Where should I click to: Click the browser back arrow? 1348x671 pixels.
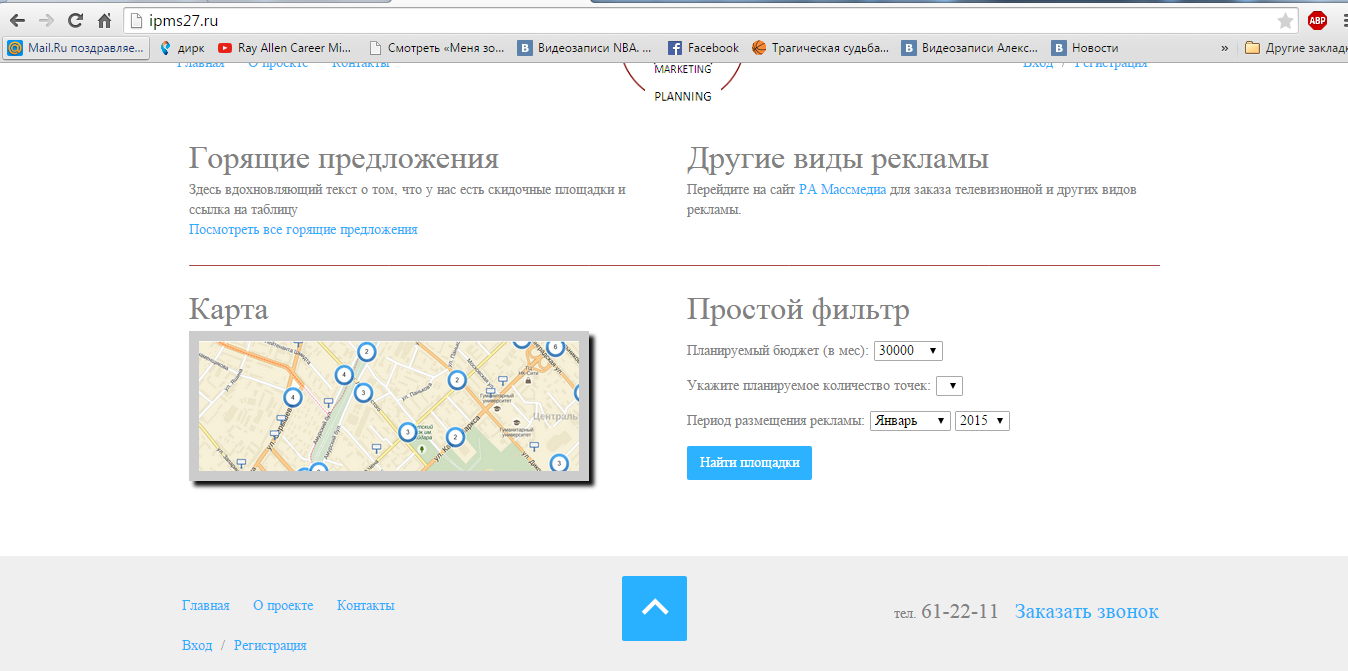[x=17, y=20]
